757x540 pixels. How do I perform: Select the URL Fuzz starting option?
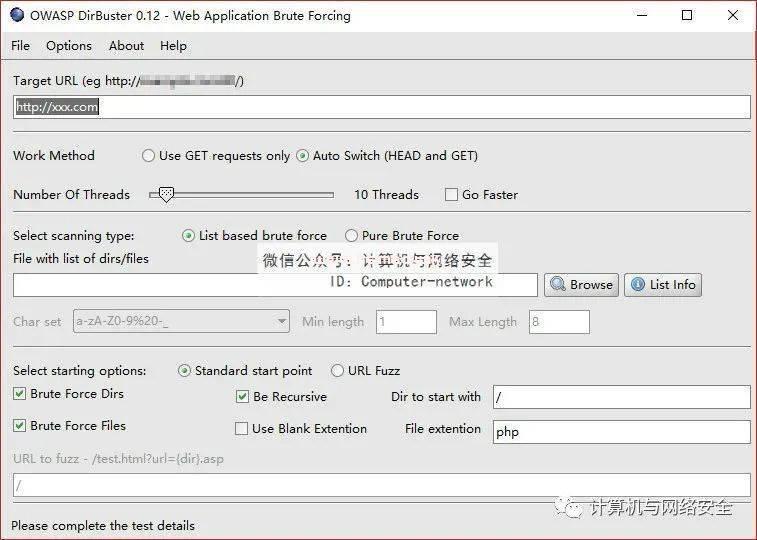337,371
